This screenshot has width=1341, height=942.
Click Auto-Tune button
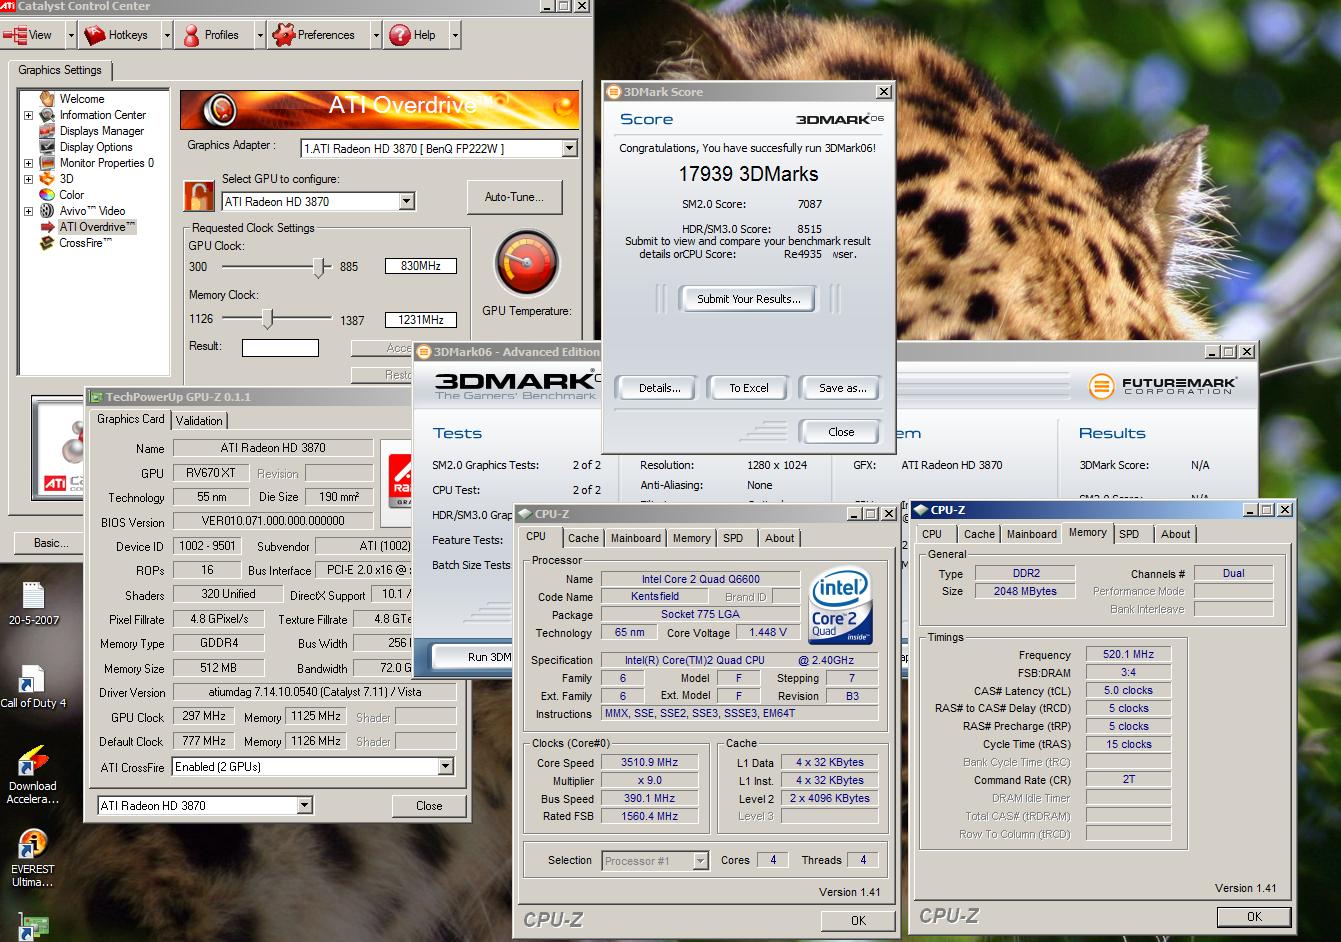click(515, 197)
